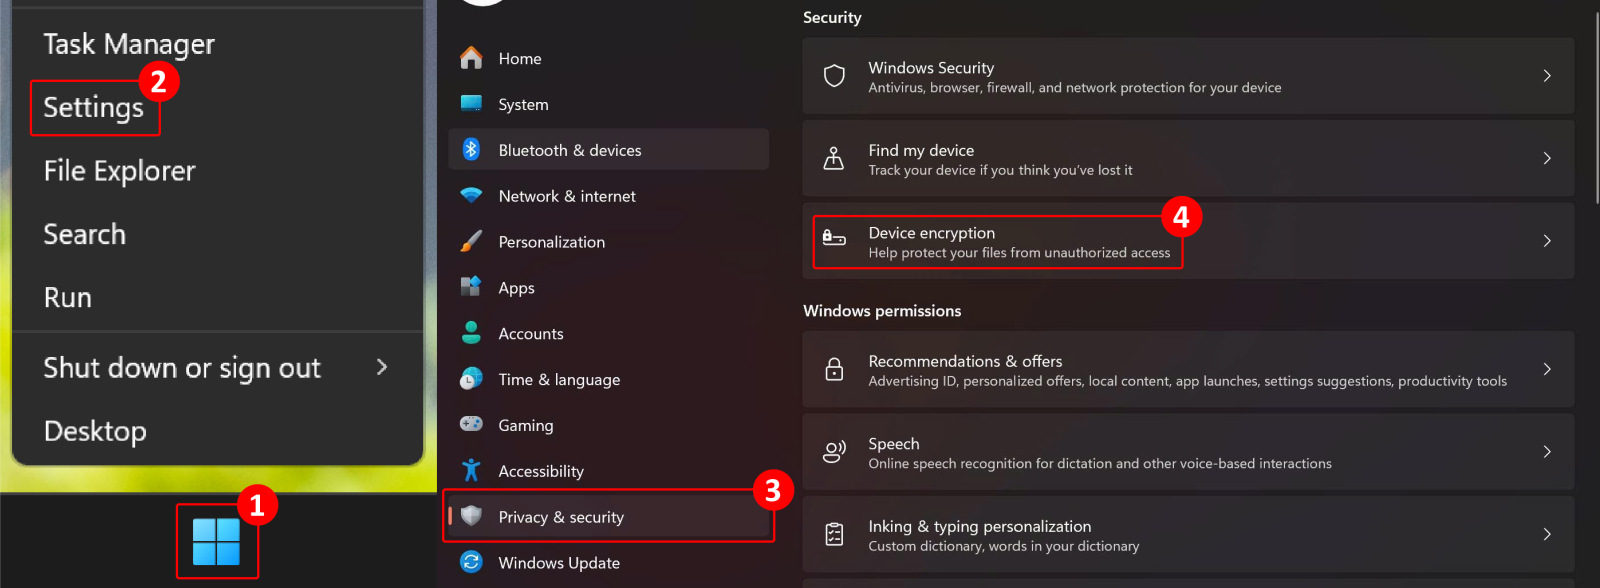Click the Home icon in sidebar
1600x588 pixels.
point(471,59)
